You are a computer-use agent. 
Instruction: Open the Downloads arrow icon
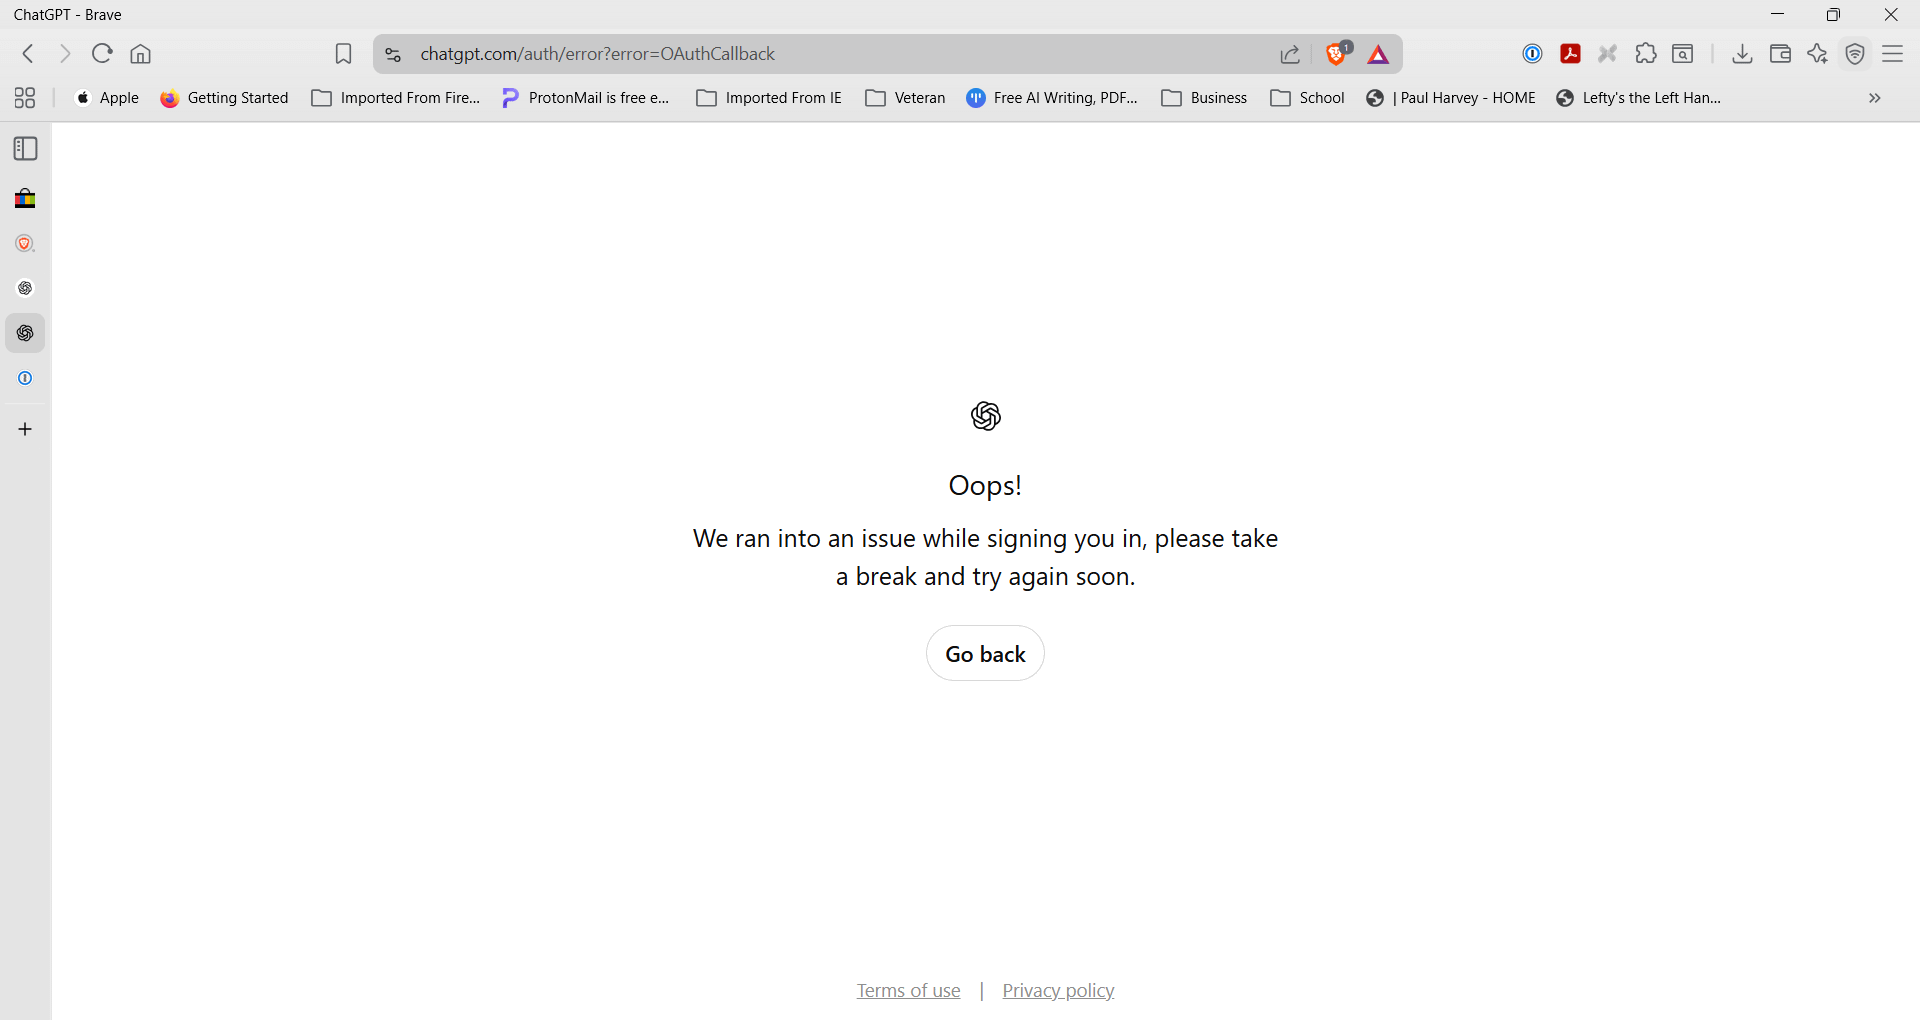pos(1742,54)
